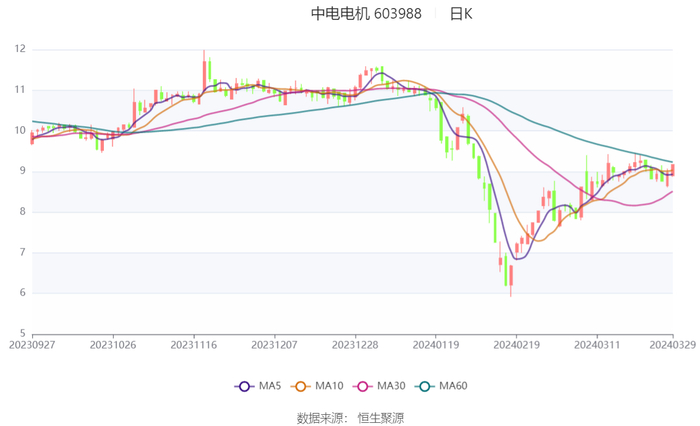Click the 20231116 date axis label

coord(194,344)
